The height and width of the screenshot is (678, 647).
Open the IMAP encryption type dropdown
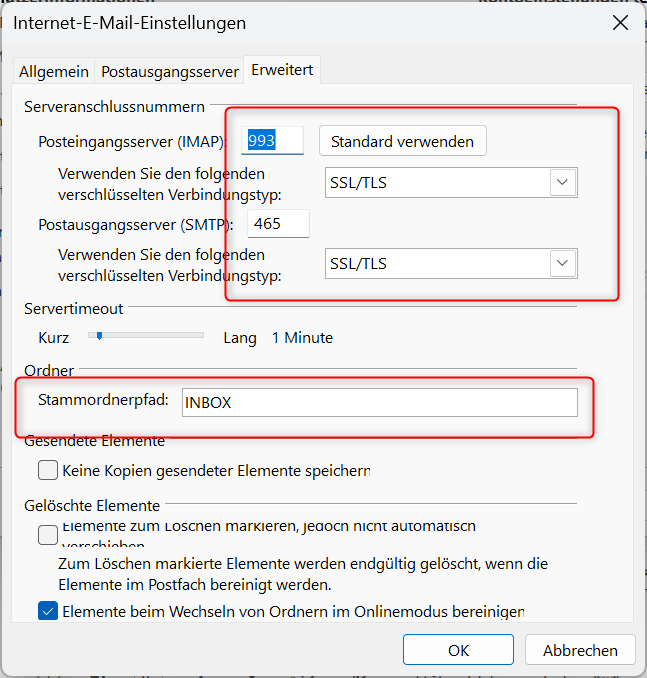click(x=563, y=183)
